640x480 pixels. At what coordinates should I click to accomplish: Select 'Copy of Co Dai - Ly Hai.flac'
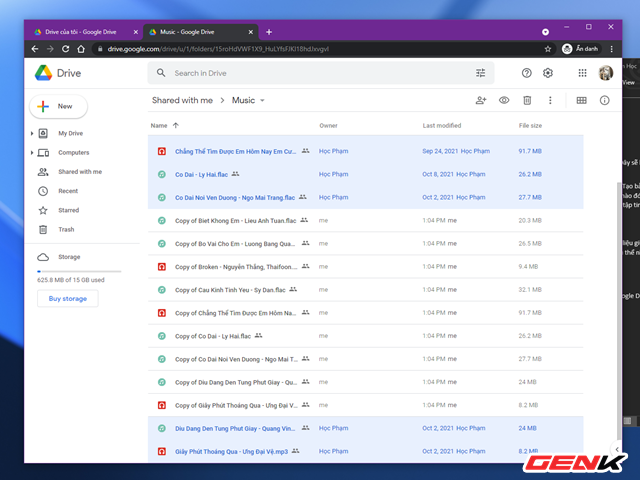pyautogui.click(x=365, y=336)
